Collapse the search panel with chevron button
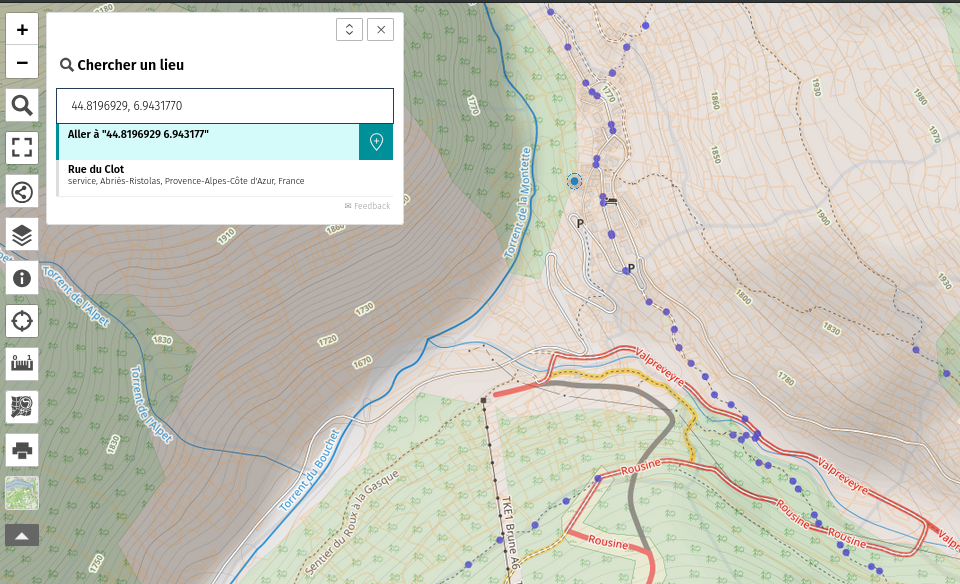Image resolution: width=960 pixels, height=584 pixels. (348, 30)
